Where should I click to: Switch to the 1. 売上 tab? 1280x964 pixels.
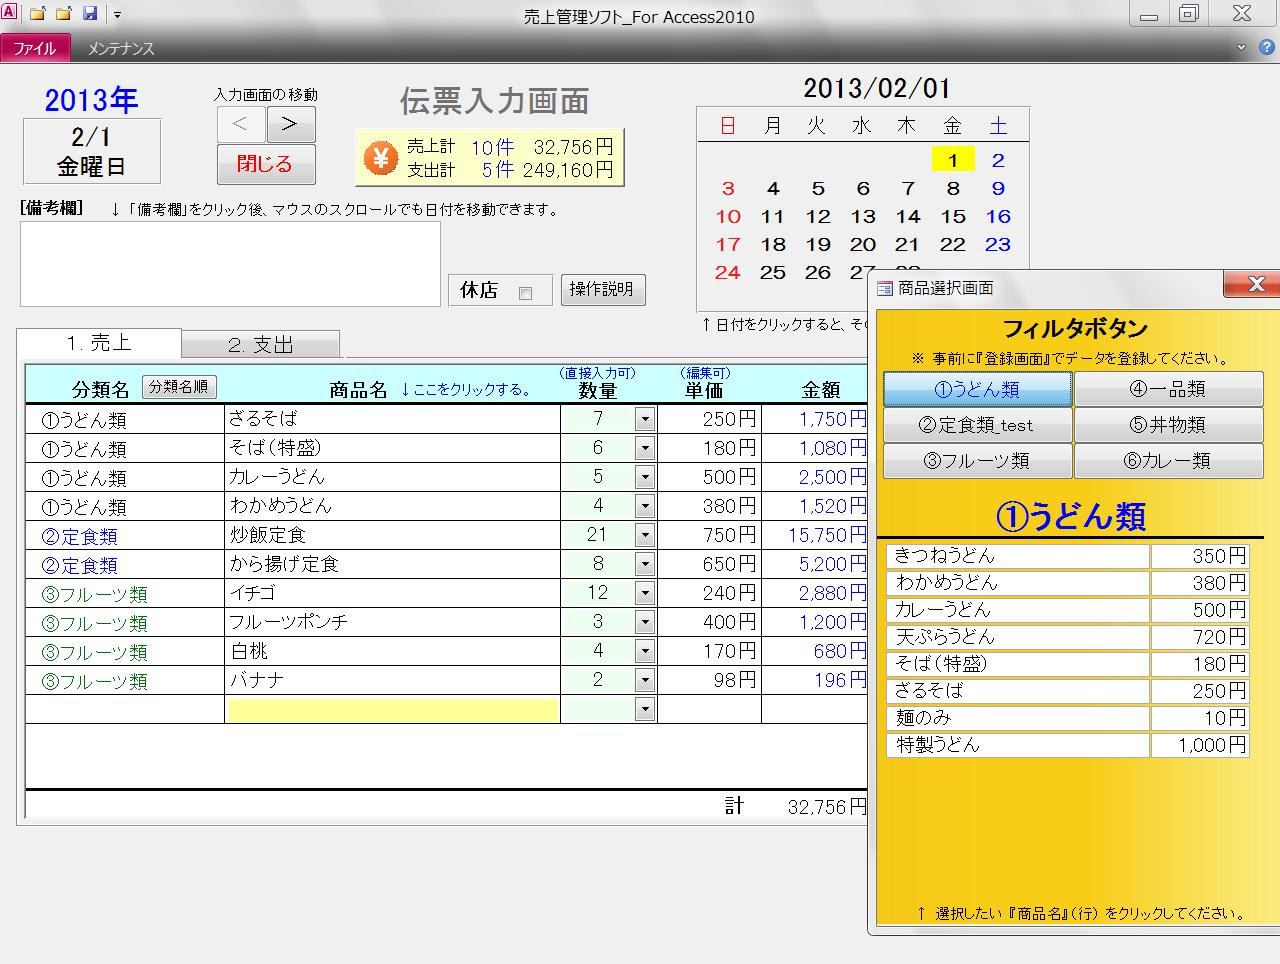tap(99, 342)
